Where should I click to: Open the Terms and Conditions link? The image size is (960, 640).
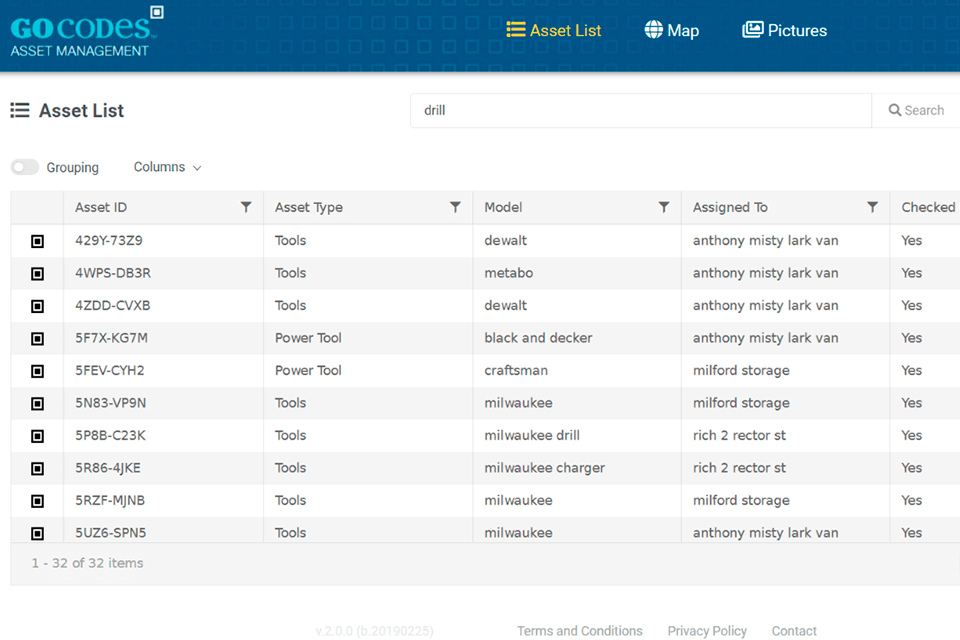click(580, 631)
